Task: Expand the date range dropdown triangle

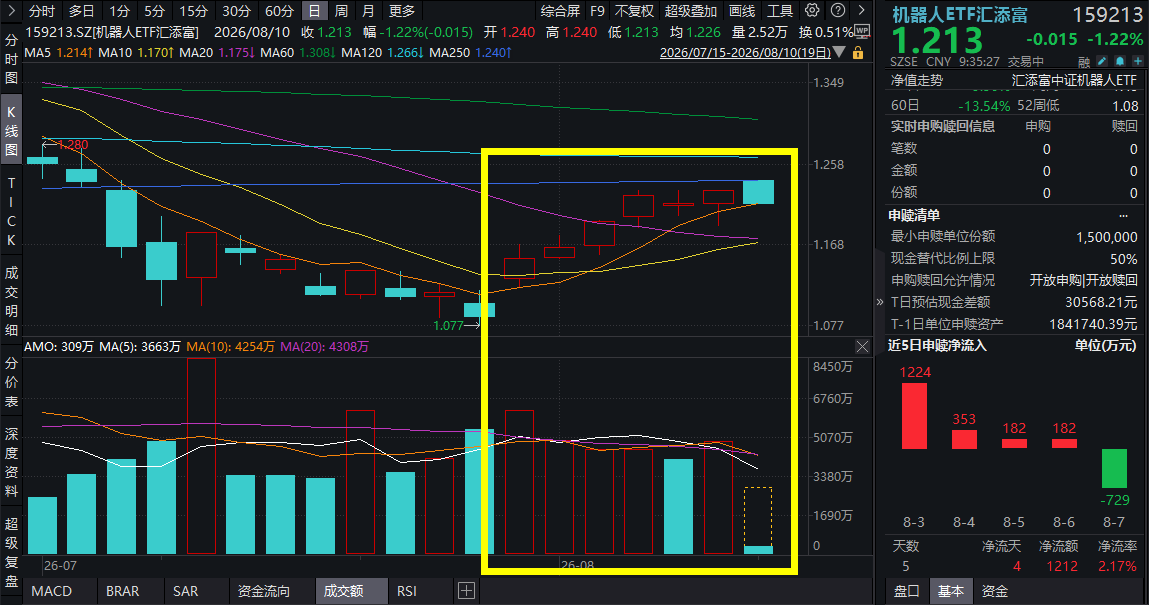Action: click(840, 53)
